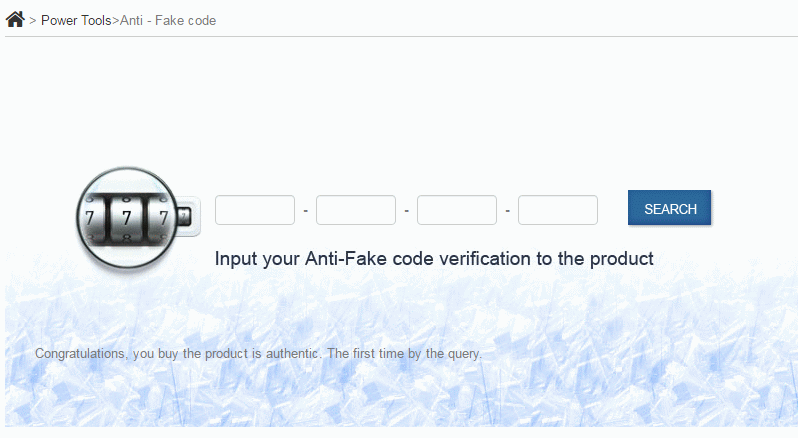Click the leftmost 7 dial in lock
Image resolution: width=798 pixels, height=438 pixels.
(x=91, y=218)
